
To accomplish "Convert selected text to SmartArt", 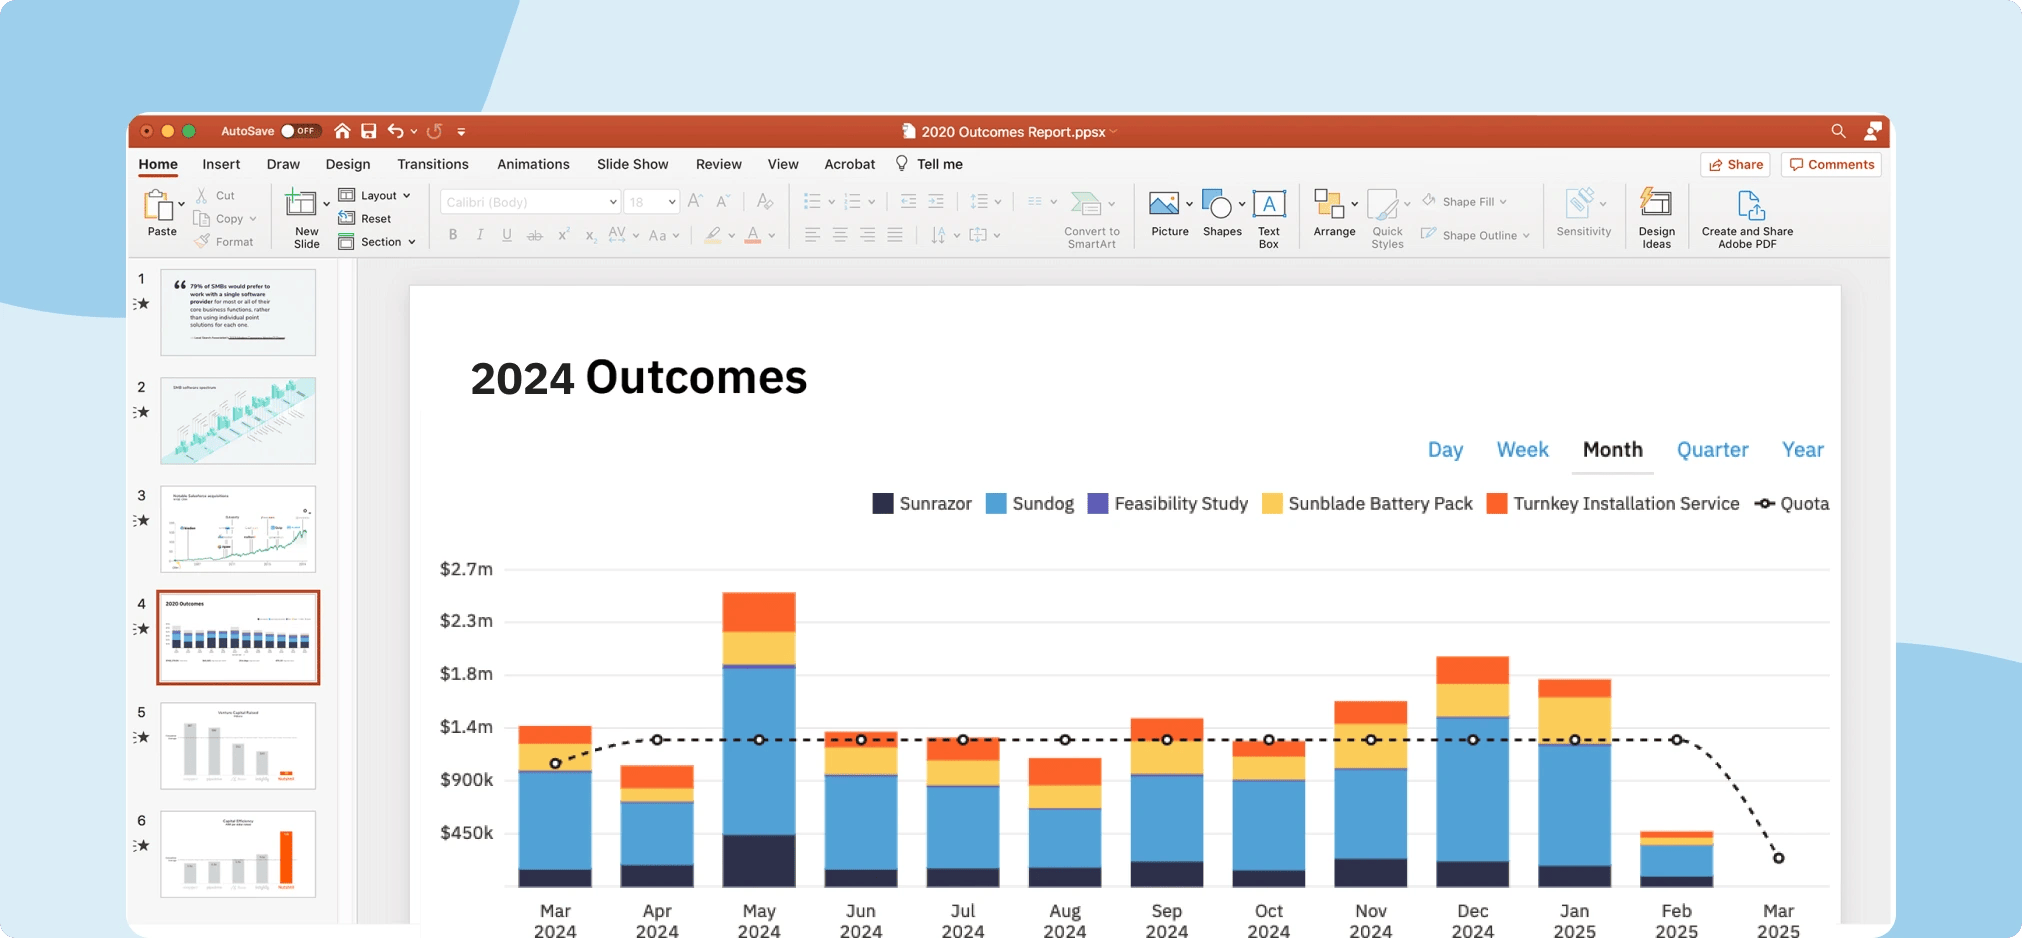I will (1090, 215).
